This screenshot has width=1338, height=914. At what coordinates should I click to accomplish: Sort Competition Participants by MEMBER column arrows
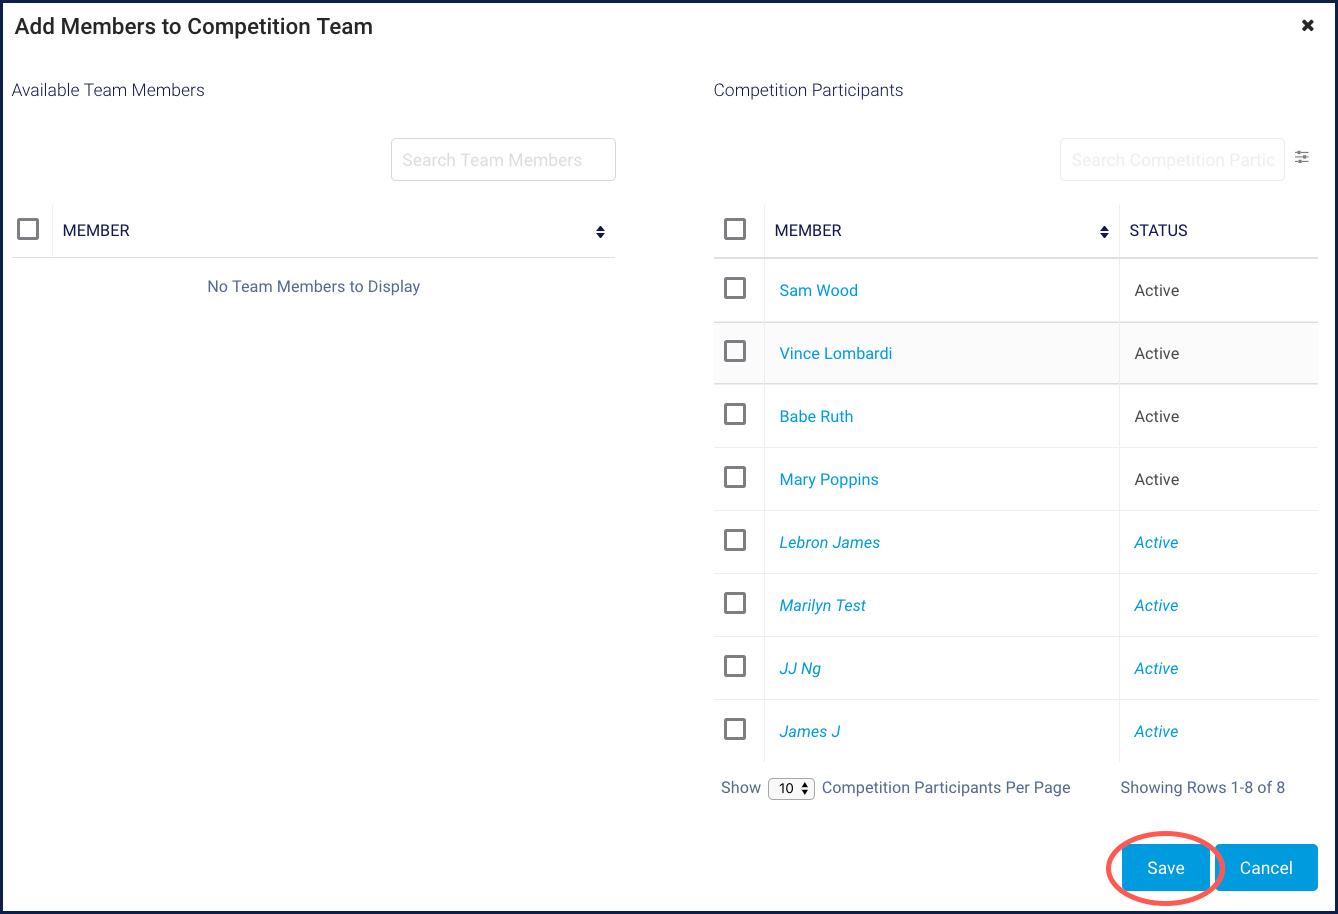(1104, 232)
